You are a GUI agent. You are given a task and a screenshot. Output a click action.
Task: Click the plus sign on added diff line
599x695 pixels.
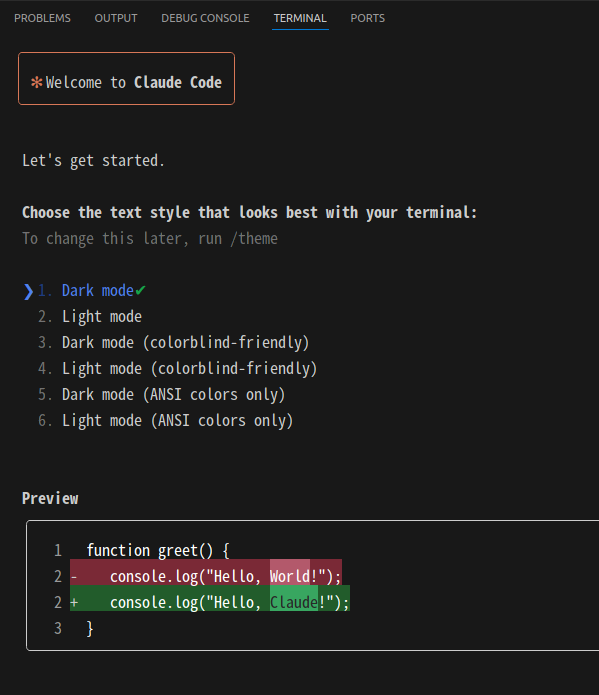pos(74,603)
